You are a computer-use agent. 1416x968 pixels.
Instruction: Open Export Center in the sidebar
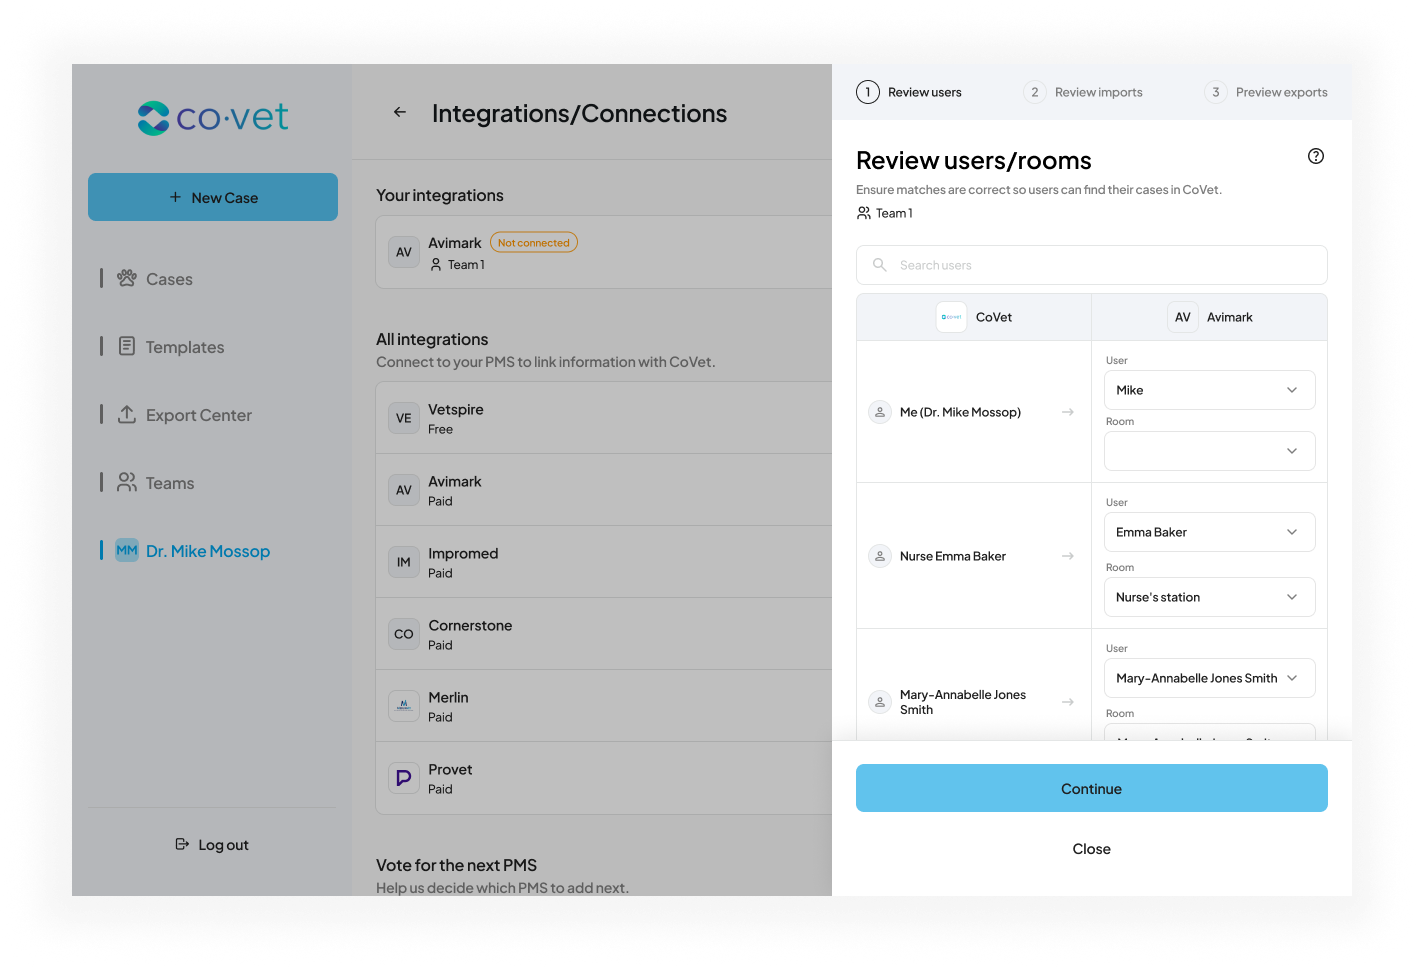[199, 415]
